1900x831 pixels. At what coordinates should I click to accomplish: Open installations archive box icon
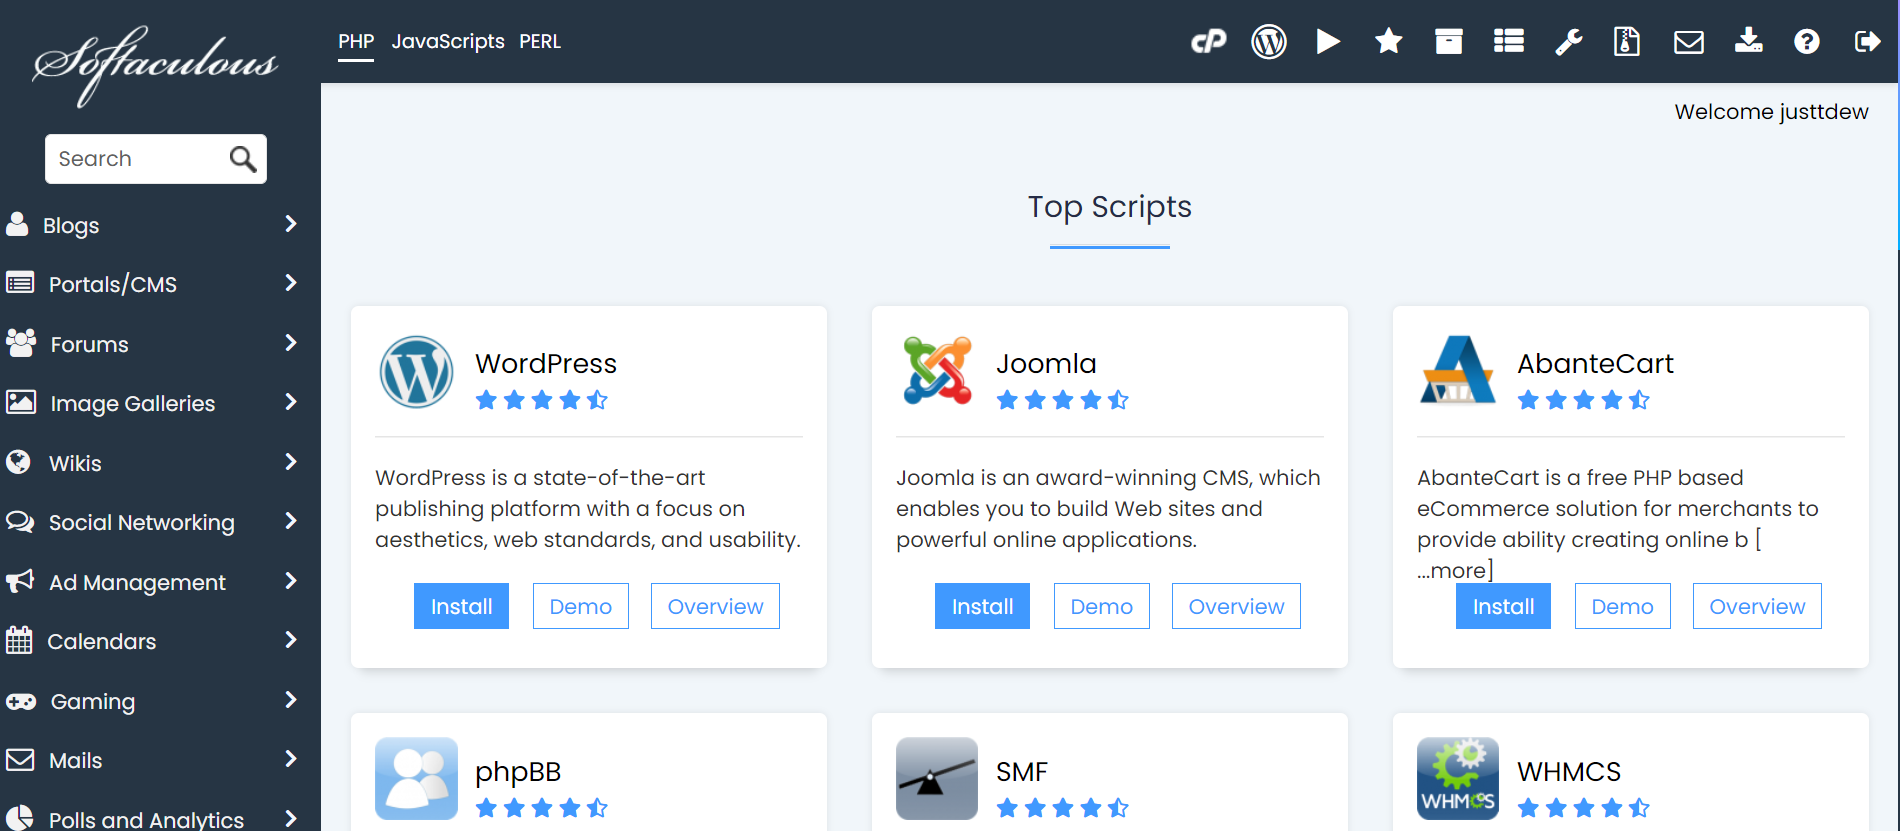(x=1449, y=41)
